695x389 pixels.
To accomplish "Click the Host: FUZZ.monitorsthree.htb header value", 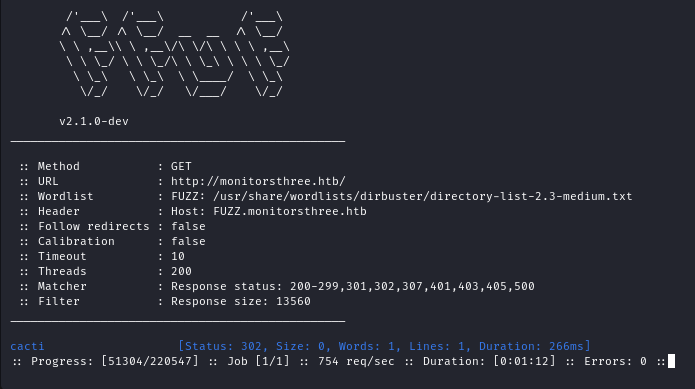I will point(269,211).
